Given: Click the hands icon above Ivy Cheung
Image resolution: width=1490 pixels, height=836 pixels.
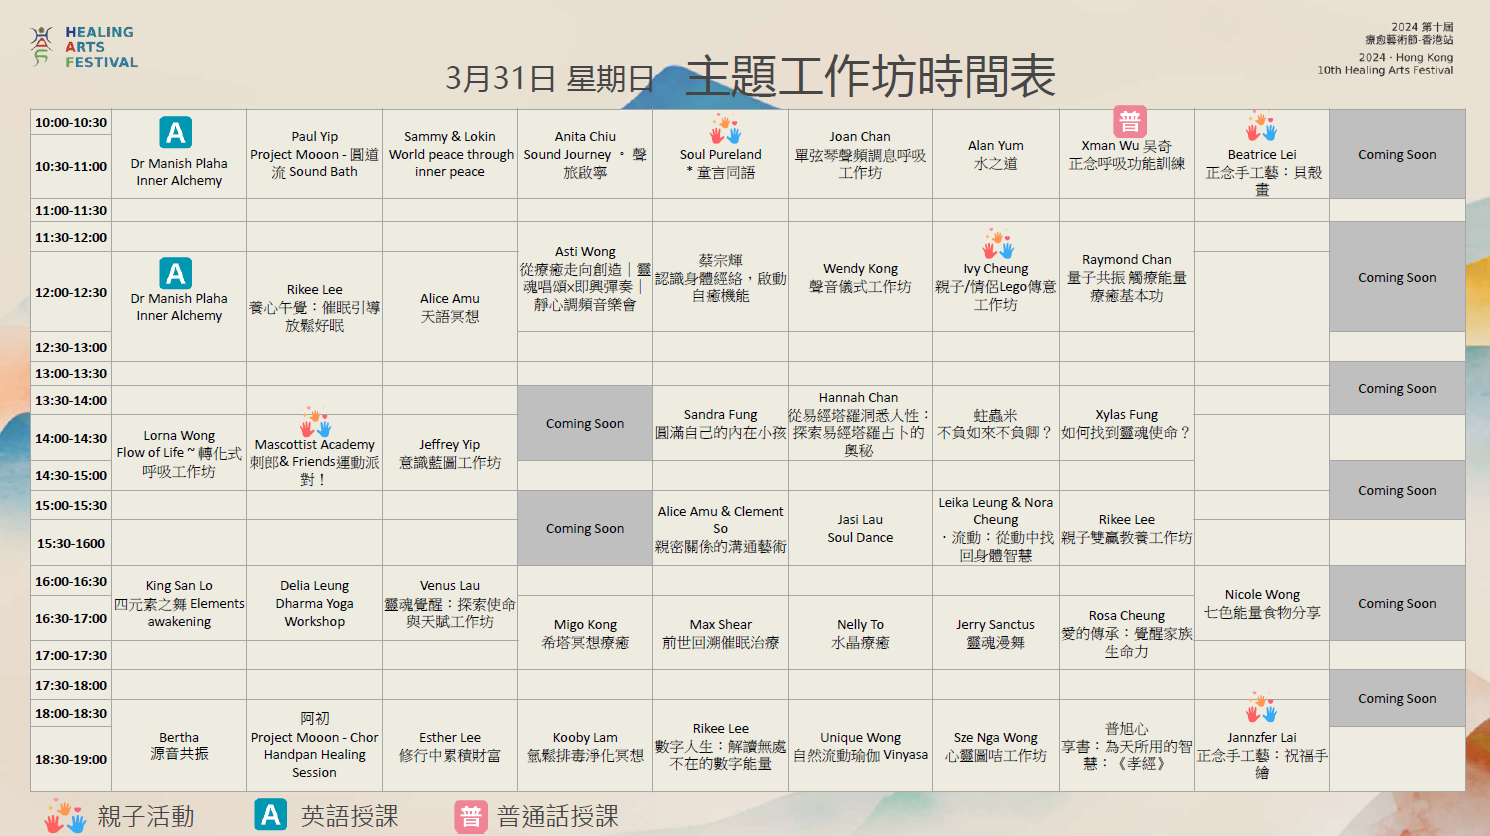Looking at the screenshot, I should click(997, 244).
